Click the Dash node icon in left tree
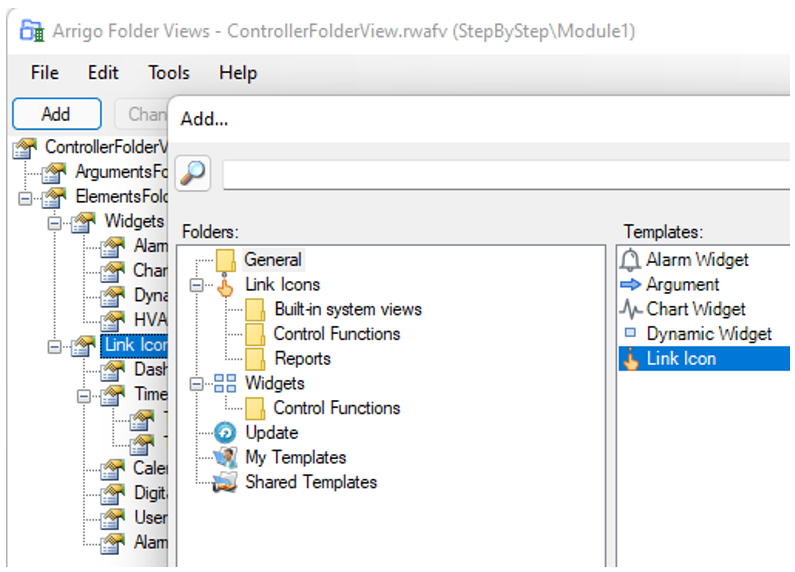The image size is (795, 572). tap(113, 370)
